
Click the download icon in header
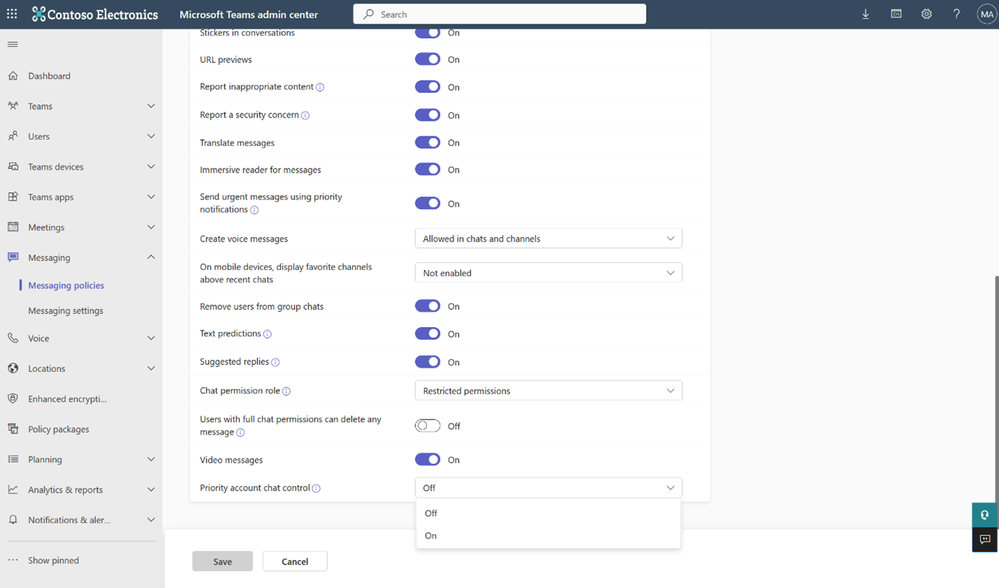(x=865, y=14)
